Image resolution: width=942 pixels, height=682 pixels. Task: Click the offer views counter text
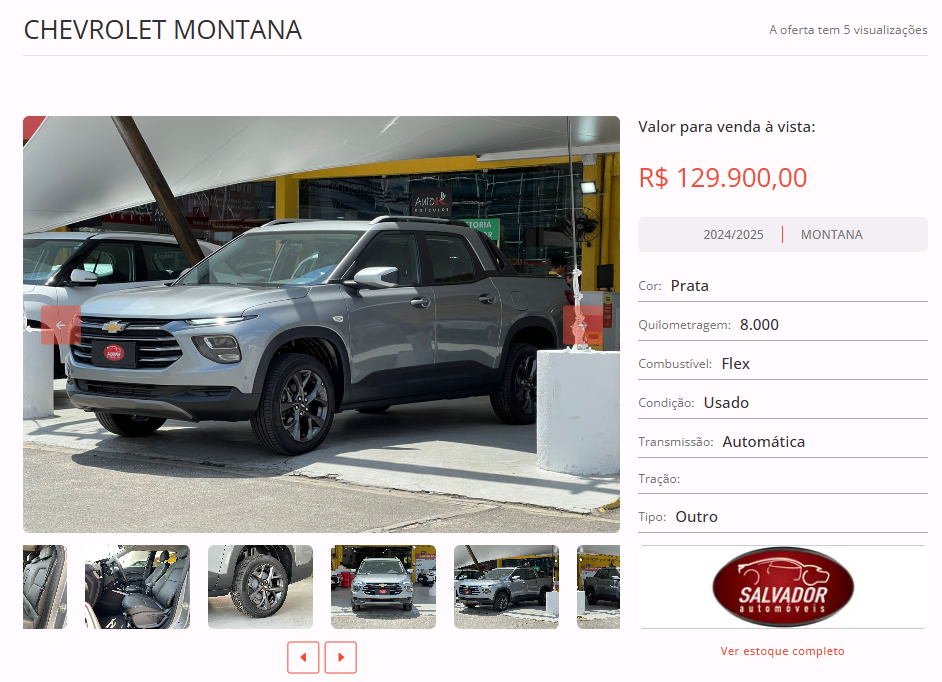(x=848, y=30)
